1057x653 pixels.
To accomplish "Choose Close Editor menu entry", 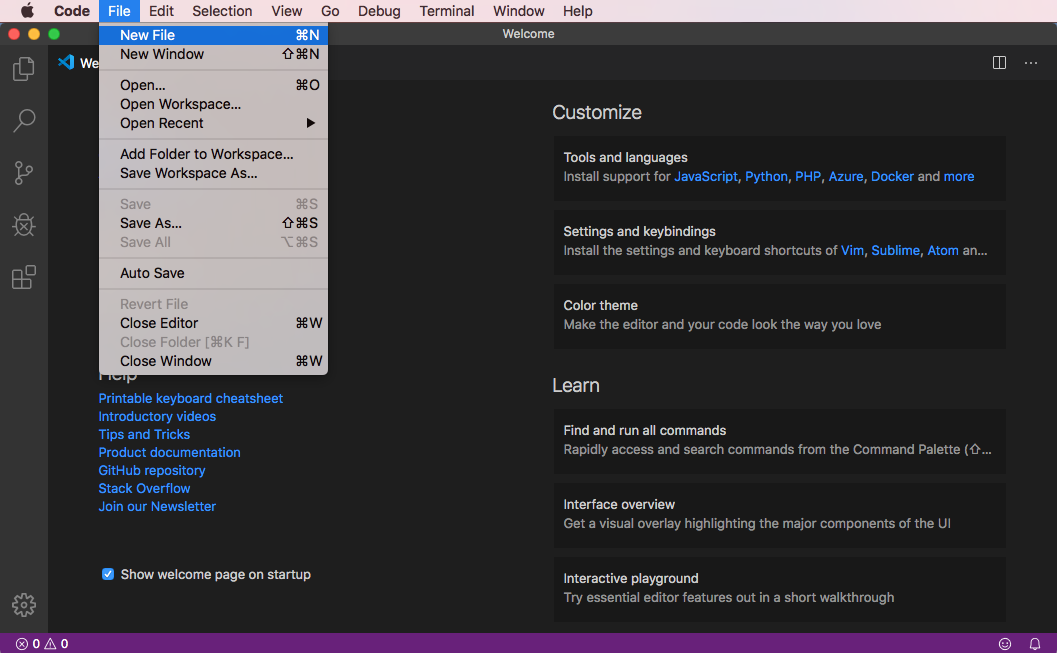I will click(x=213, y=323).
